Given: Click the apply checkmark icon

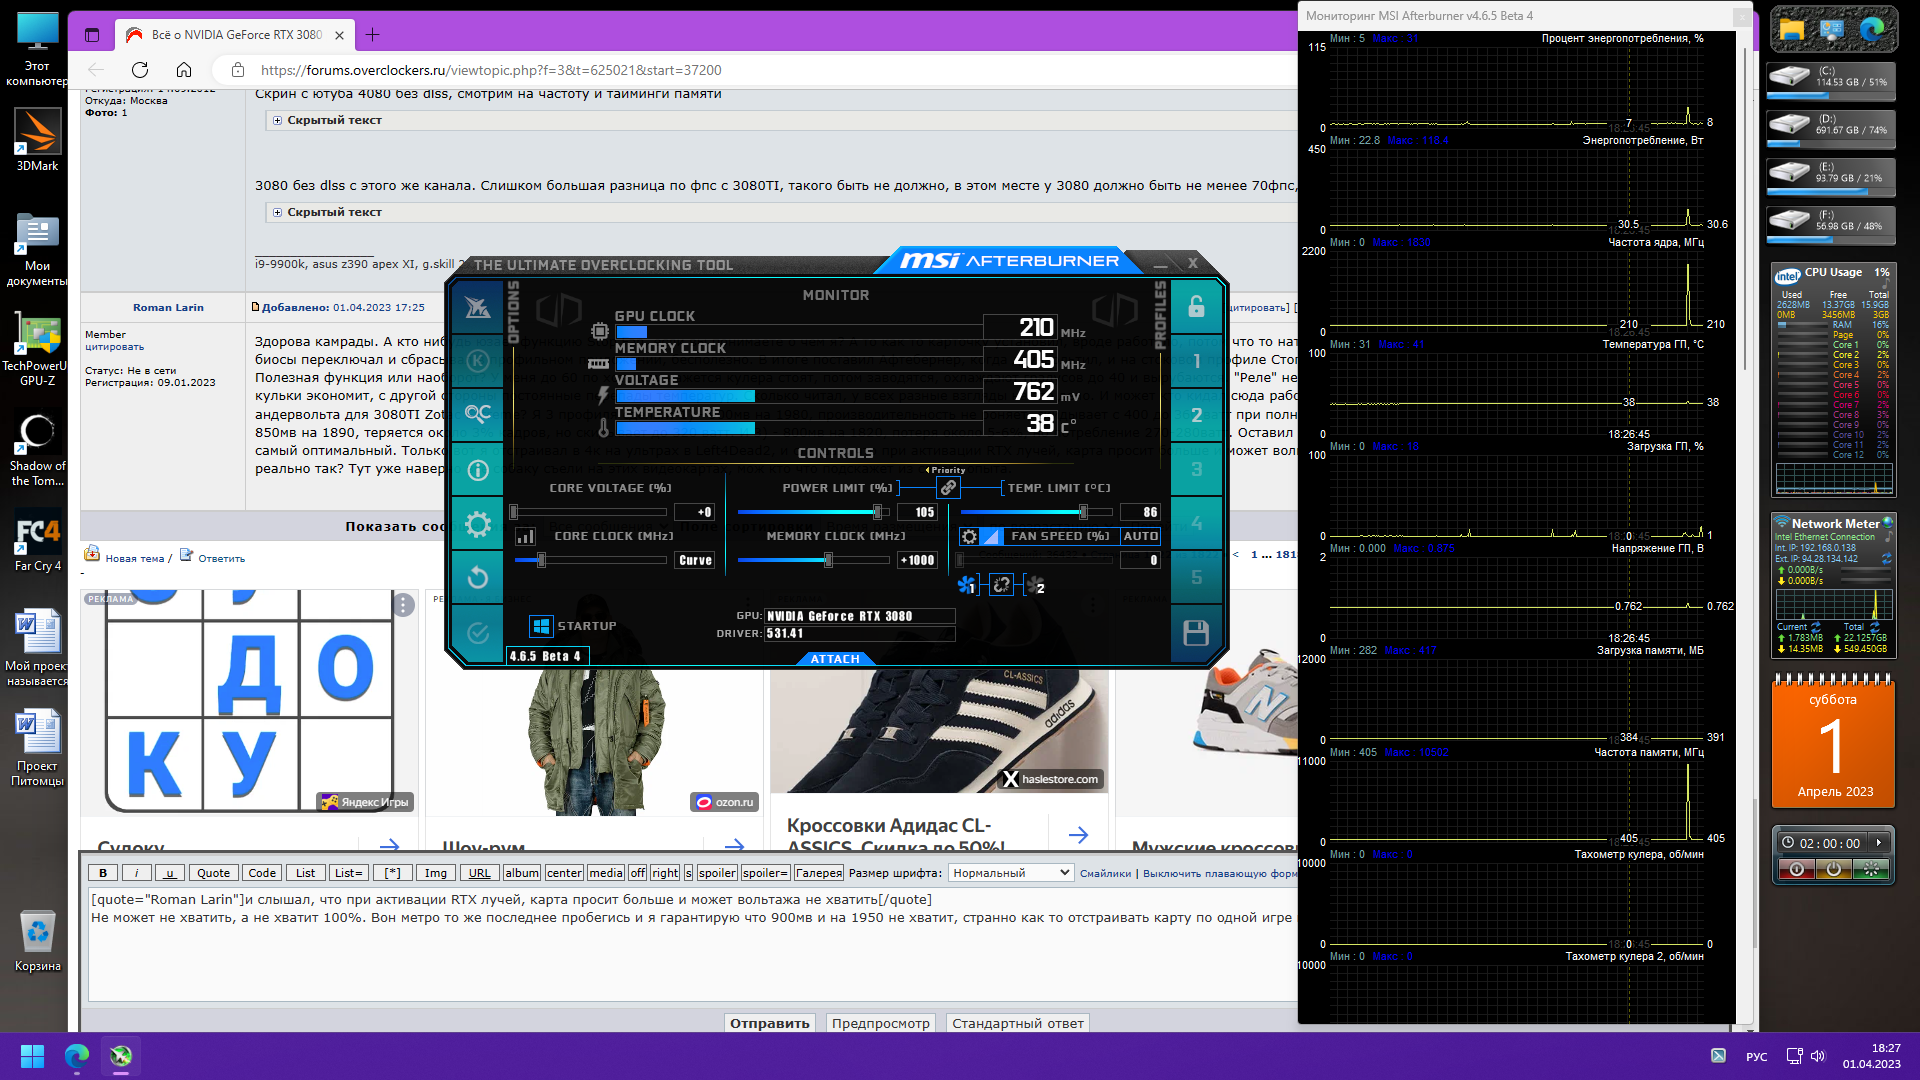Looking at the screenshot, I should tap(478, 632).
